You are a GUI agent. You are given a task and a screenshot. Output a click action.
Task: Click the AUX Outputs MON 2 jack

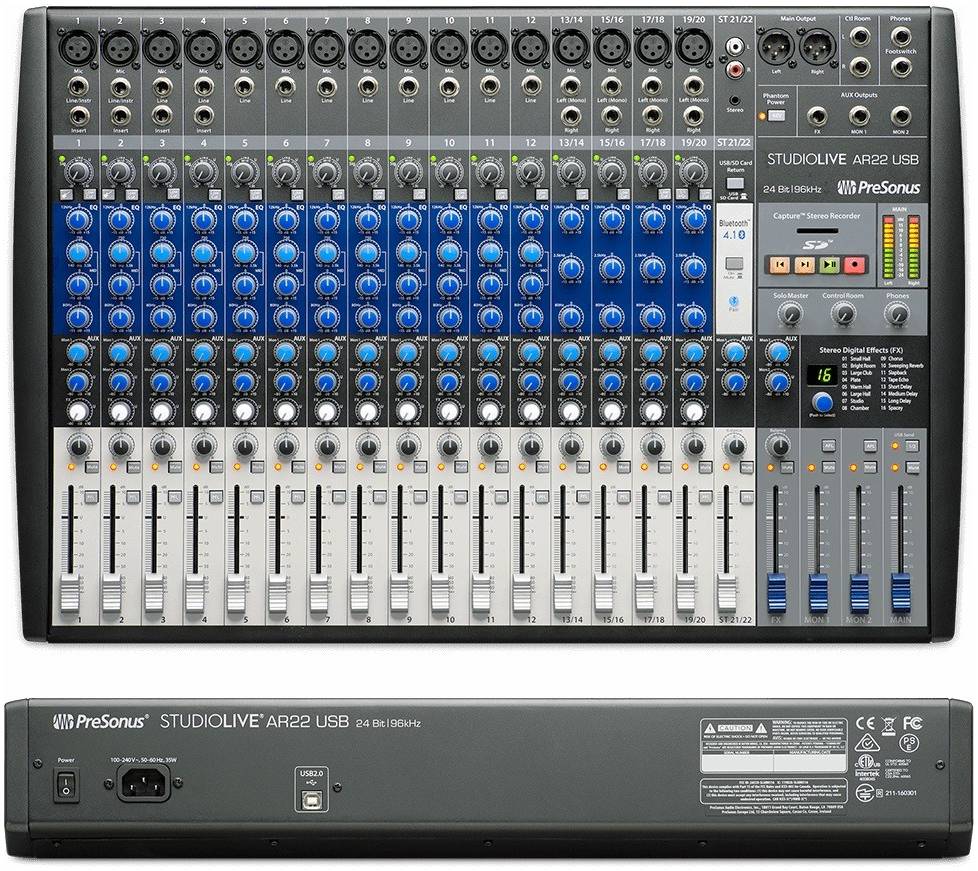[900, 116]
